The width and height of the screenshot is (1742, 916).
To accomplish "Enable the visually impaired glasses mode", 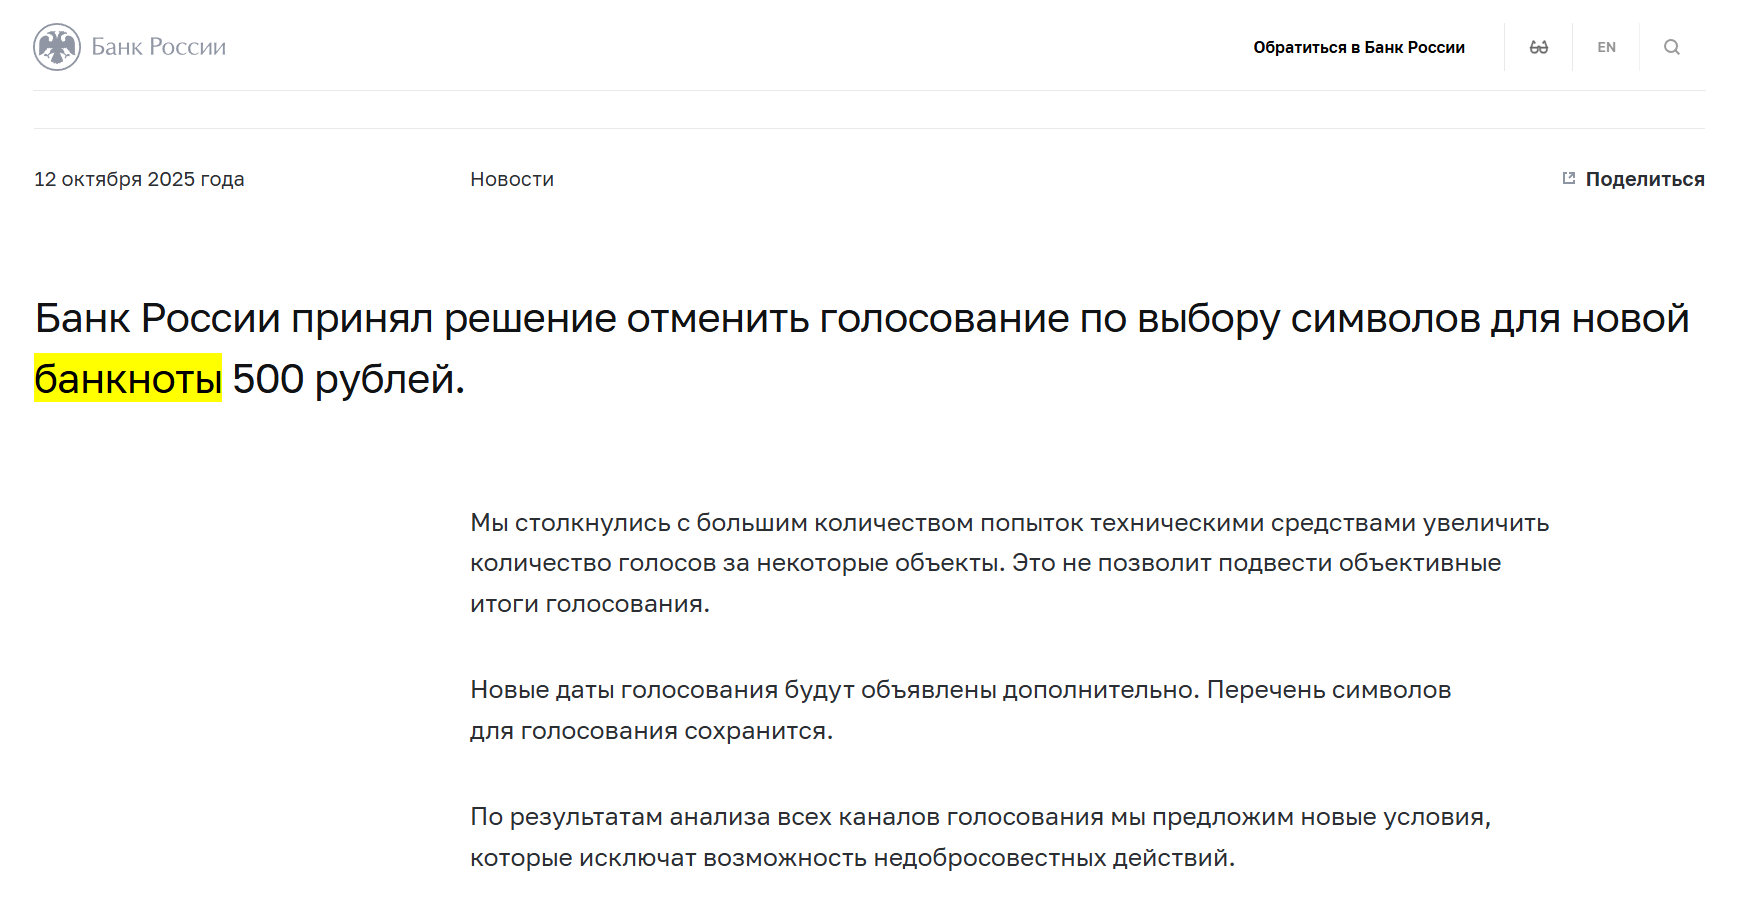I will [x=1538, y=47].
